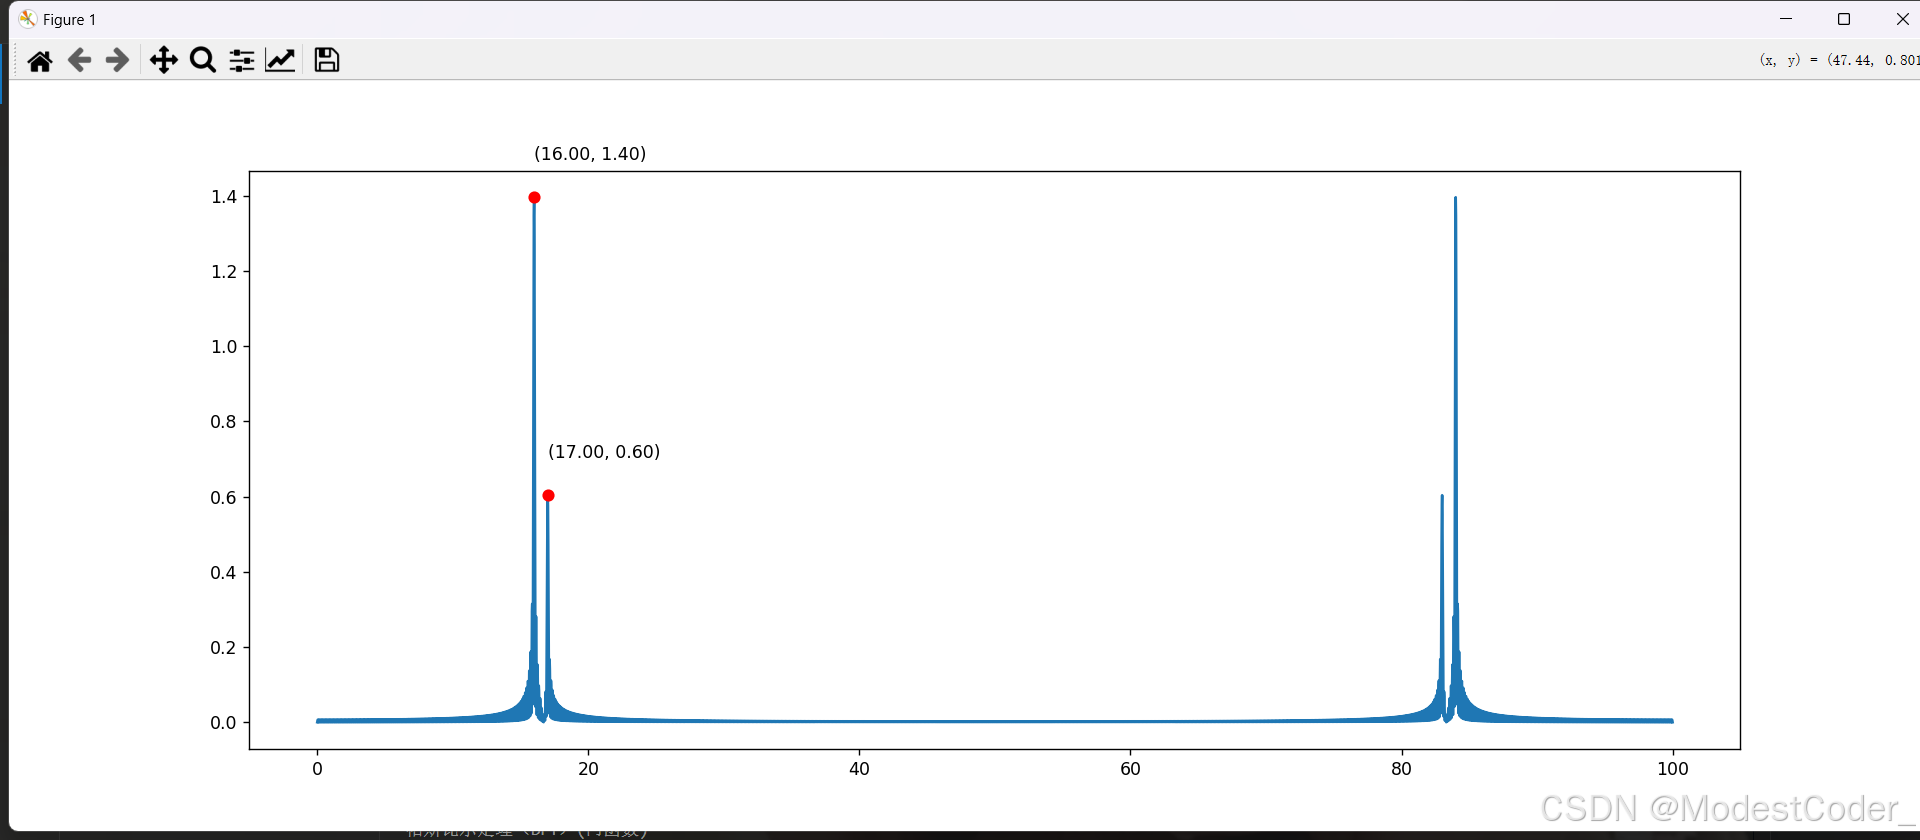Click the y-axis tick label 0.0

click(x=224, y=723)
